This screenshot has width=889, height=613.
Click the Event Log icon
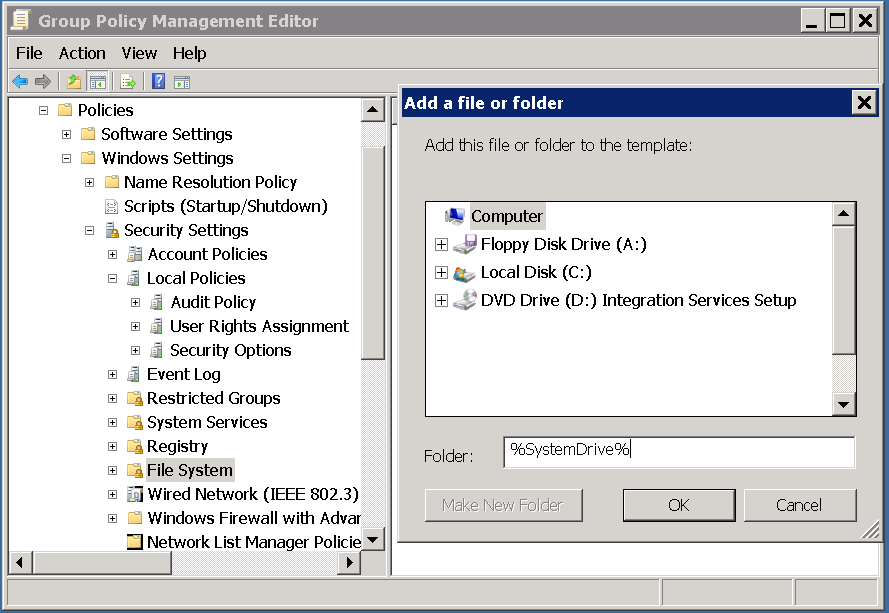(x=134, y=374)
